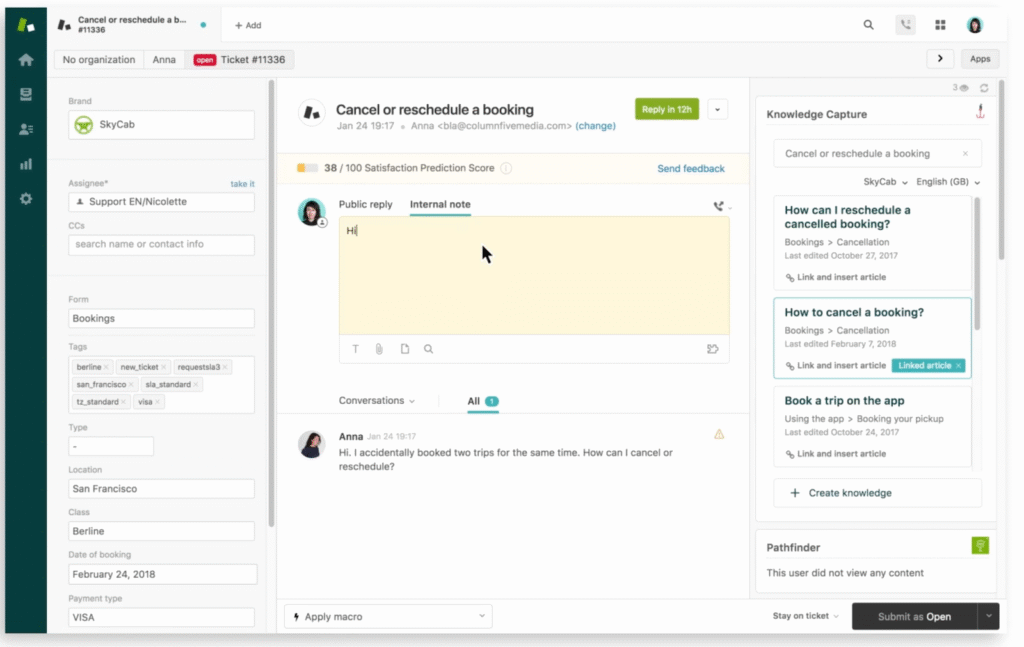Image resolution: width=1024 pixels, height=647 pixels.
Task: Switch to the Public reply tab
Action: pyautogui.click(x=365, y=204)
